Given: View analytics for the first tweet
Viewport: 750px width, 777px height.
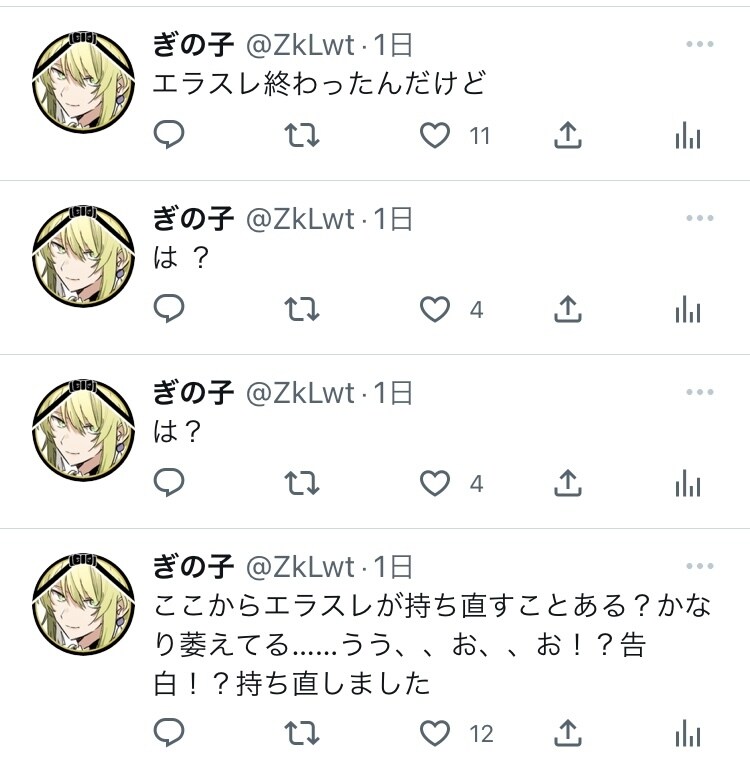Looking at the screenshot, I should point(688,135).
